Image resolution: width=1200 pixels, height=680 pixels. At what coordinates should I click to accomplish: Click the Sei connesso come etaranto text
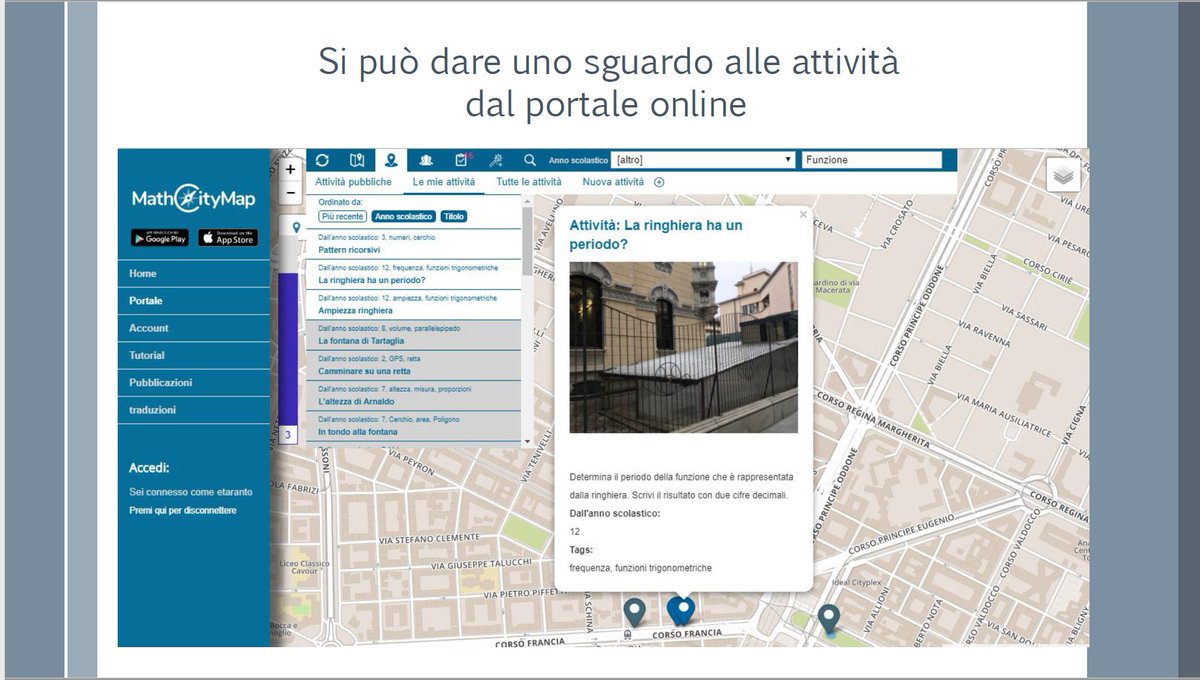coord(191,492)
